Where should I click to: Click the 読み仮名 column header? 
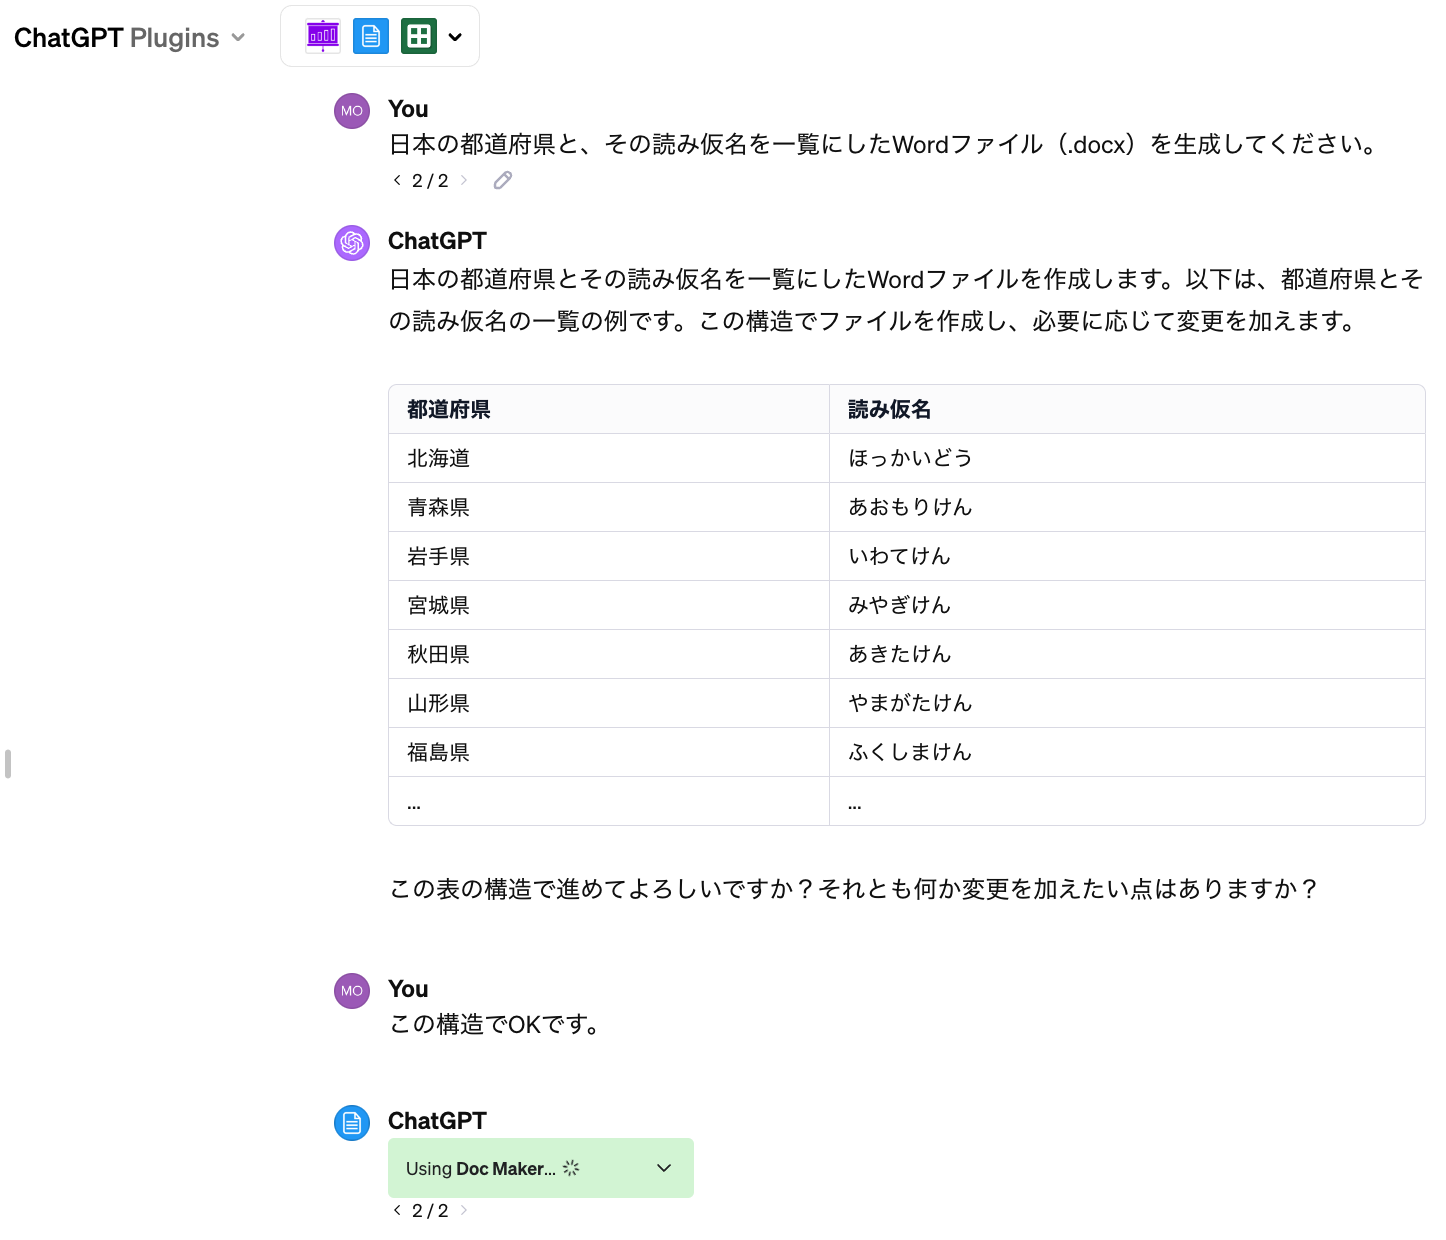[x=889, y=409]
